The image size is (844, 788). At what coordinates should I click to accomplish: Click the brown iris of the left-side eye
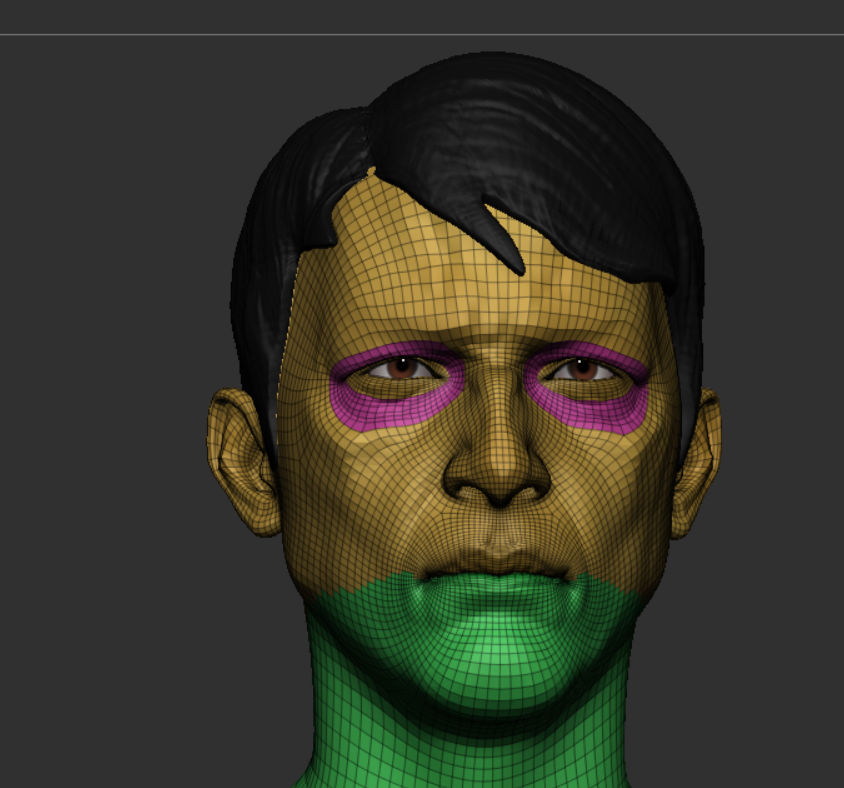403,368
